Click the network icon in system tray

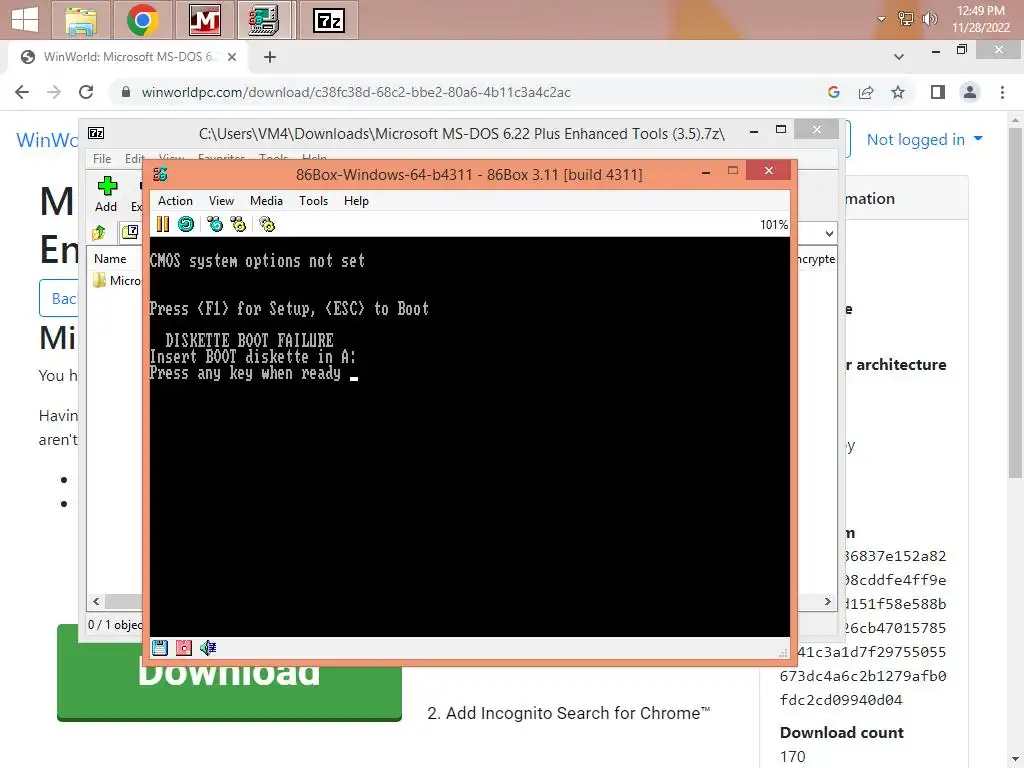click(905, 18)
